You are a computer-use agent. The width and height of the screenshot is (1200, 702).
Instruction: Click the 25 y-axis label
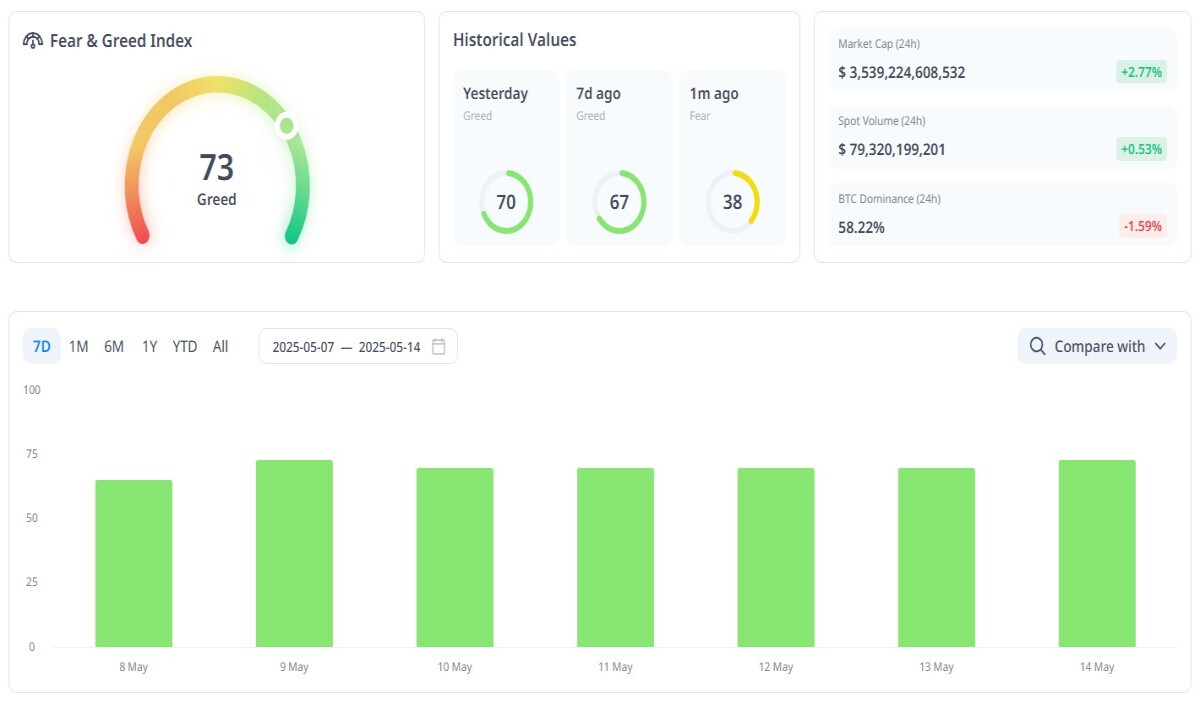click(x=31, y=582)
